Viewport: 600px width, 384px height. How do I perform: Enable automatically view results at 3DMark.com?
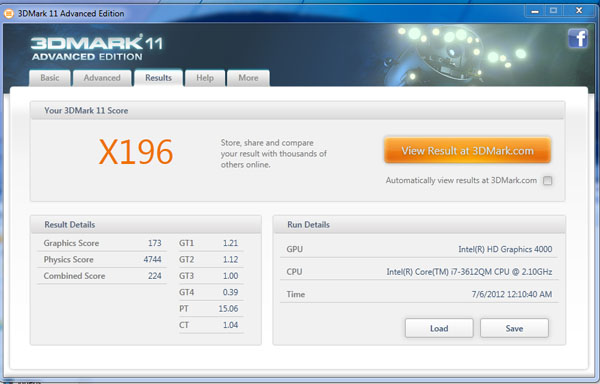pos(548,181)
